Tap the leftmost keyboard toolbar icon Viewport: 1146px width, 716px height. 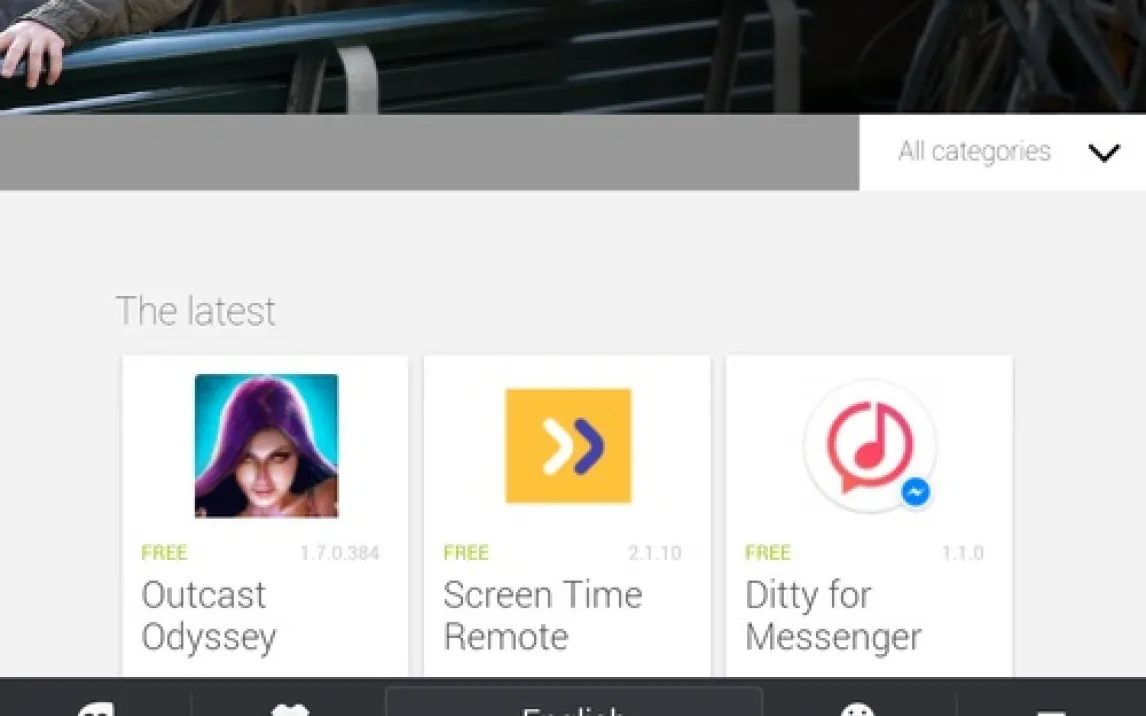(96, 708)
